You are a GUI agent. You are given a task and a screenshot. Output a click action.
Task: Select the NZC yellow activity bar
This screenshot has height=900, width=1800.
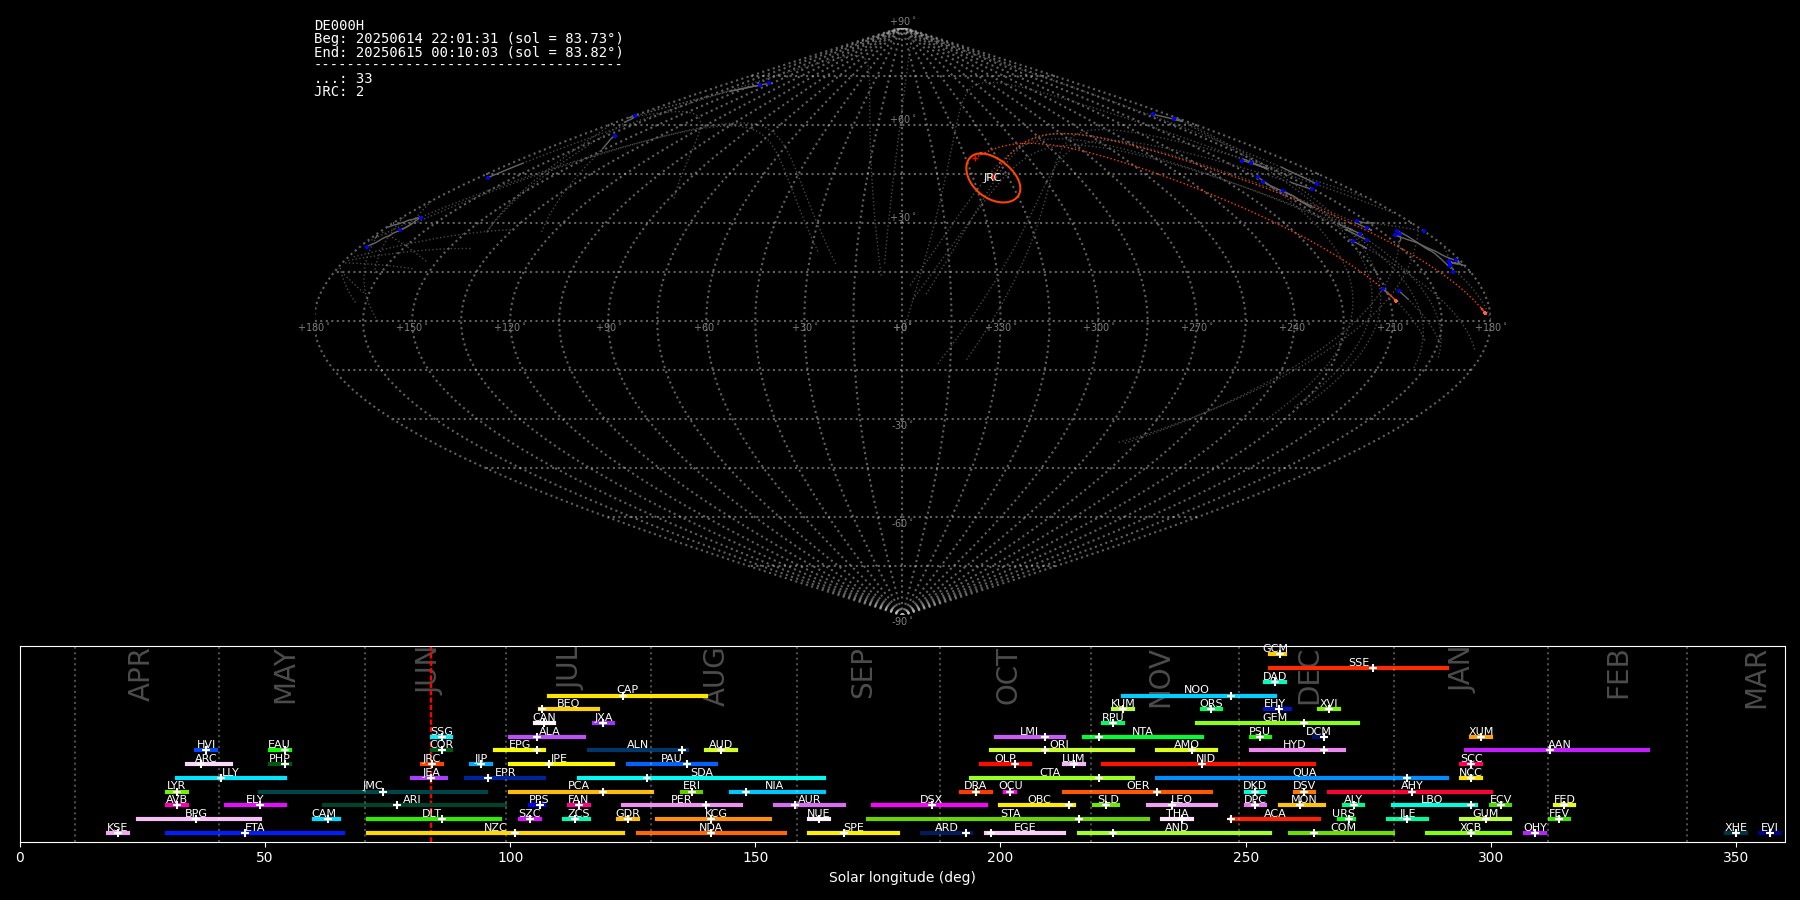pyautogui.click(x=495, y=833)
